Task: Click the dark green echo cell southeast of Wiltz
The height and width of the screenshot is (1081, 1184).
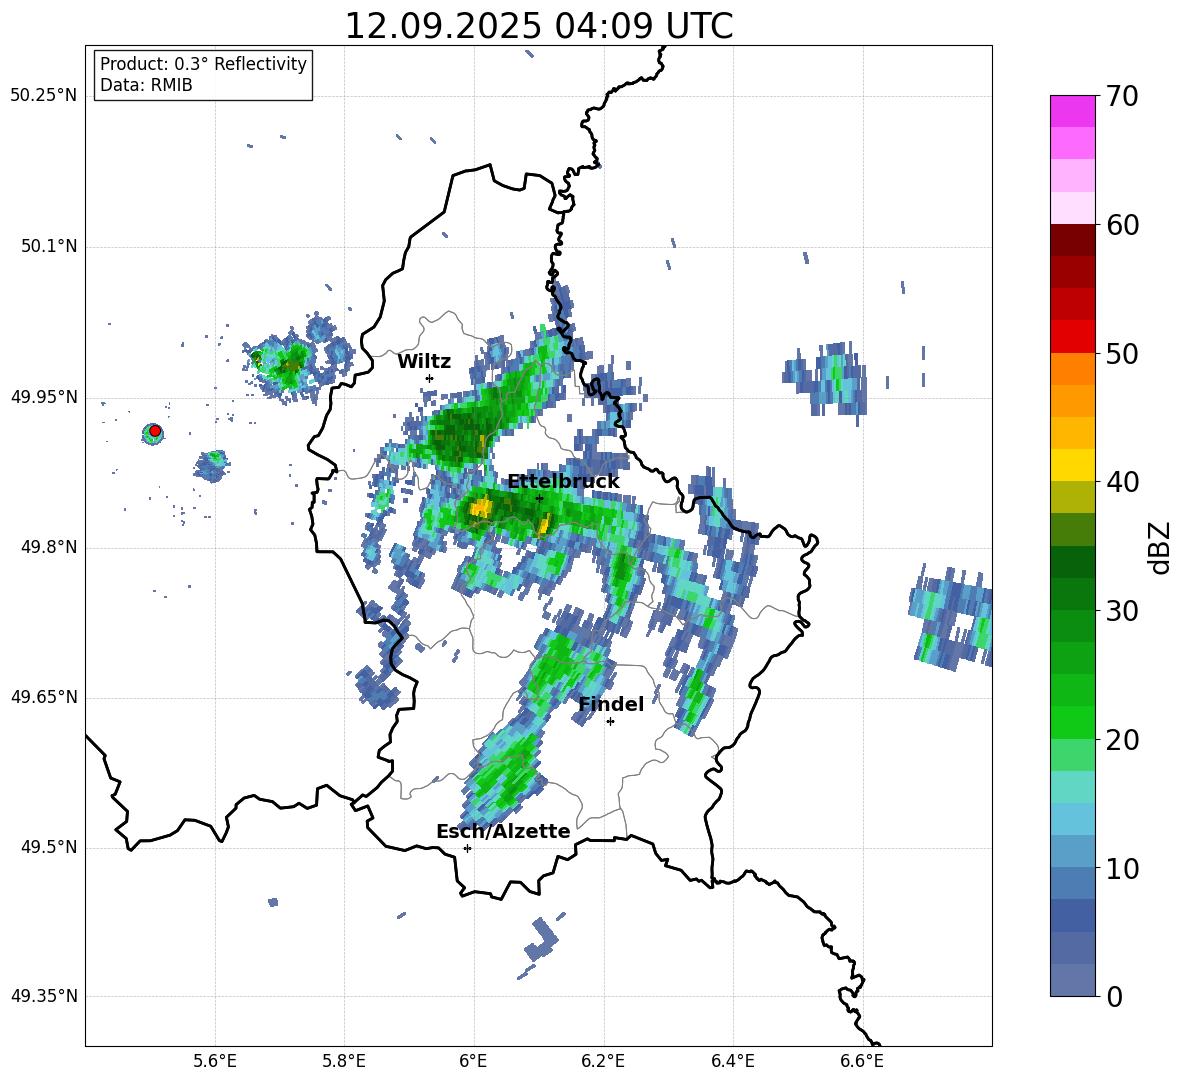Action: coord(458,435)
